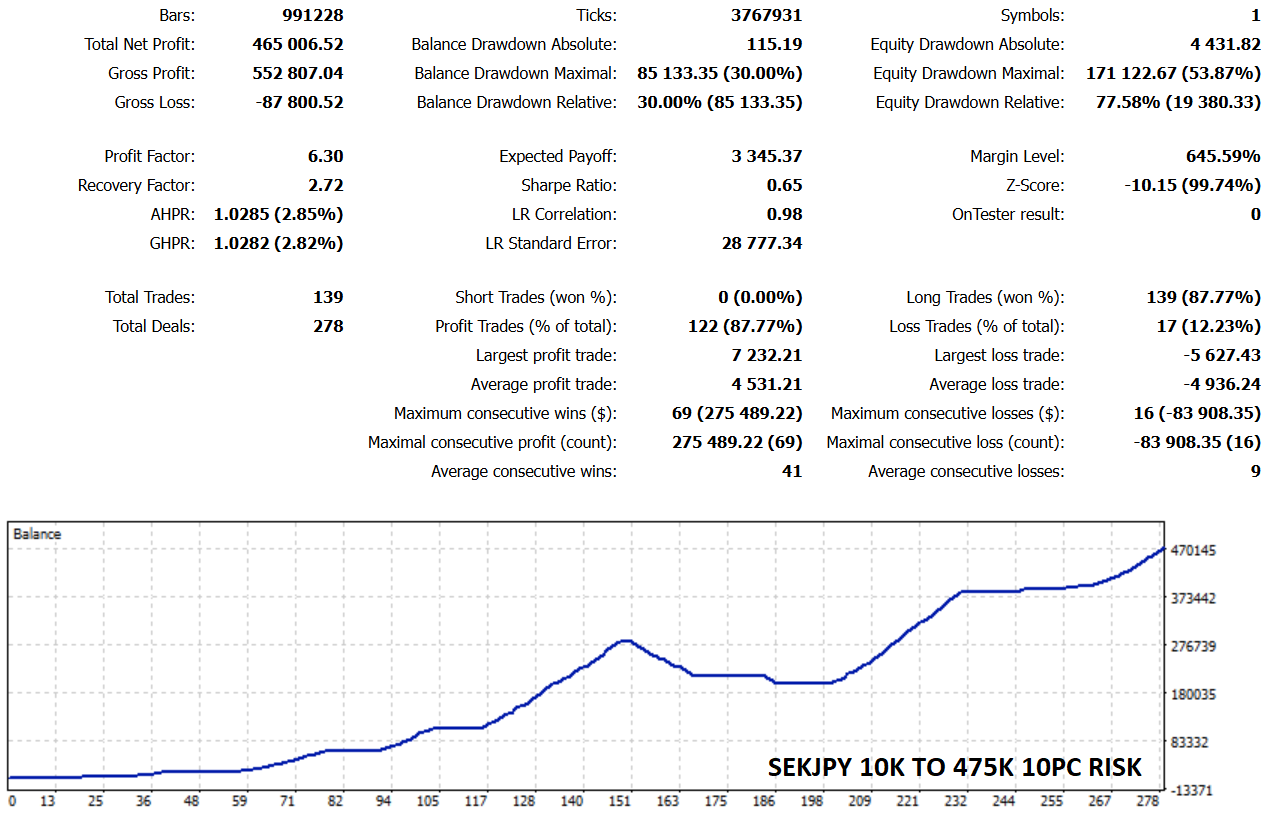Image resolution: width=1274 pixels, height=818 pixels.
Task: Click the Balance Drawdown Absolute value 115.19
Action: coord(775,45)
